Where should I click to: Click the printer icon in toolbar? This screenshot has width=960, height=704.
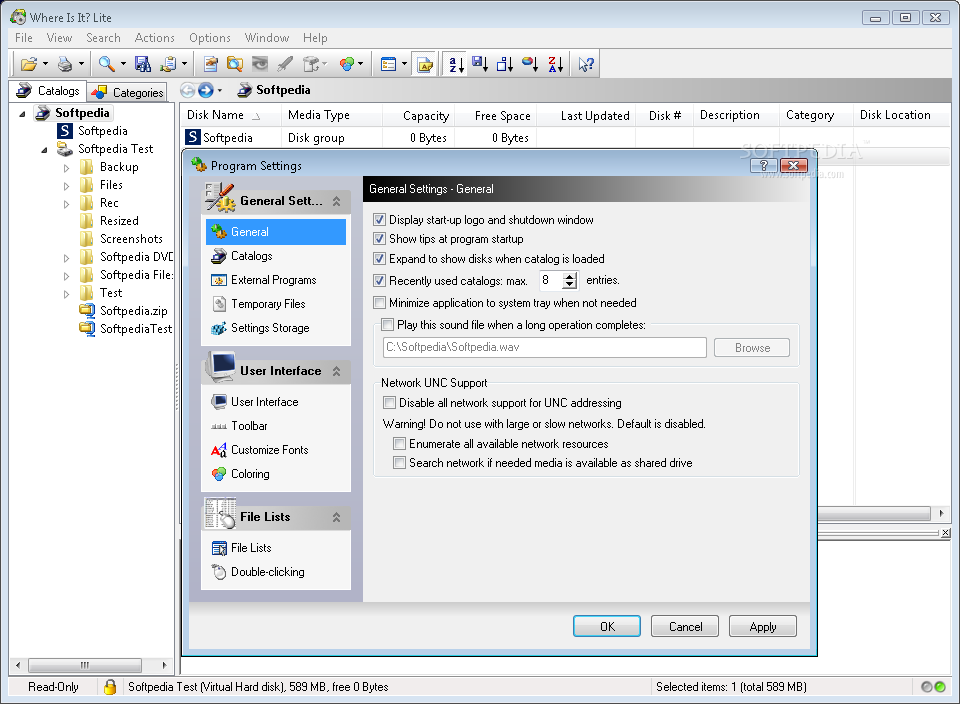[x=64, y=64]
